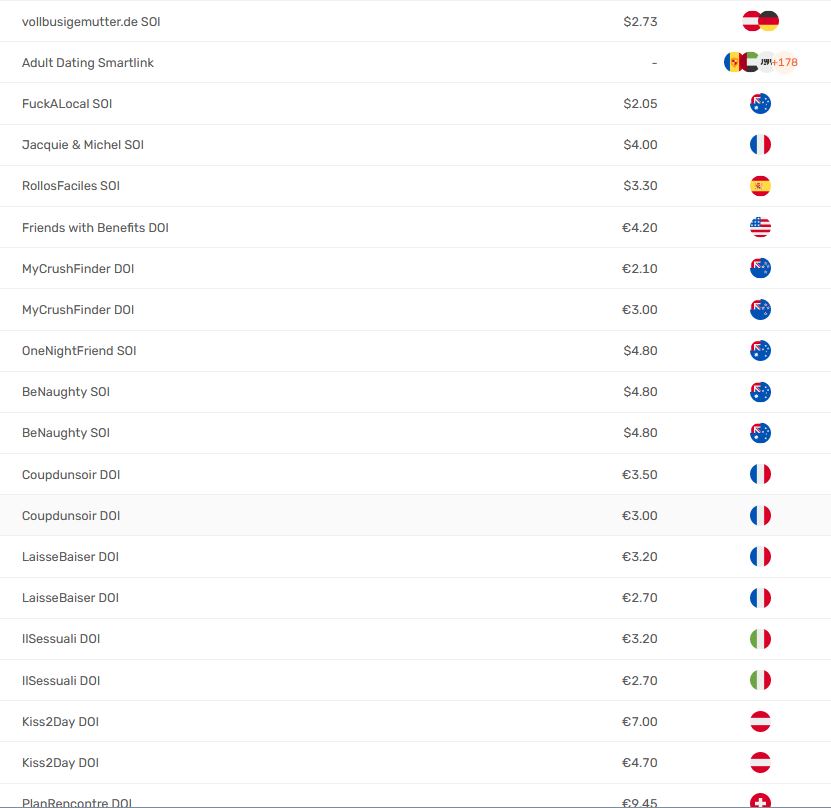Click the Austria flag for Kiss2Day €7.00
Viewport: 831px width, 808px height.
[x=760, y=722]
